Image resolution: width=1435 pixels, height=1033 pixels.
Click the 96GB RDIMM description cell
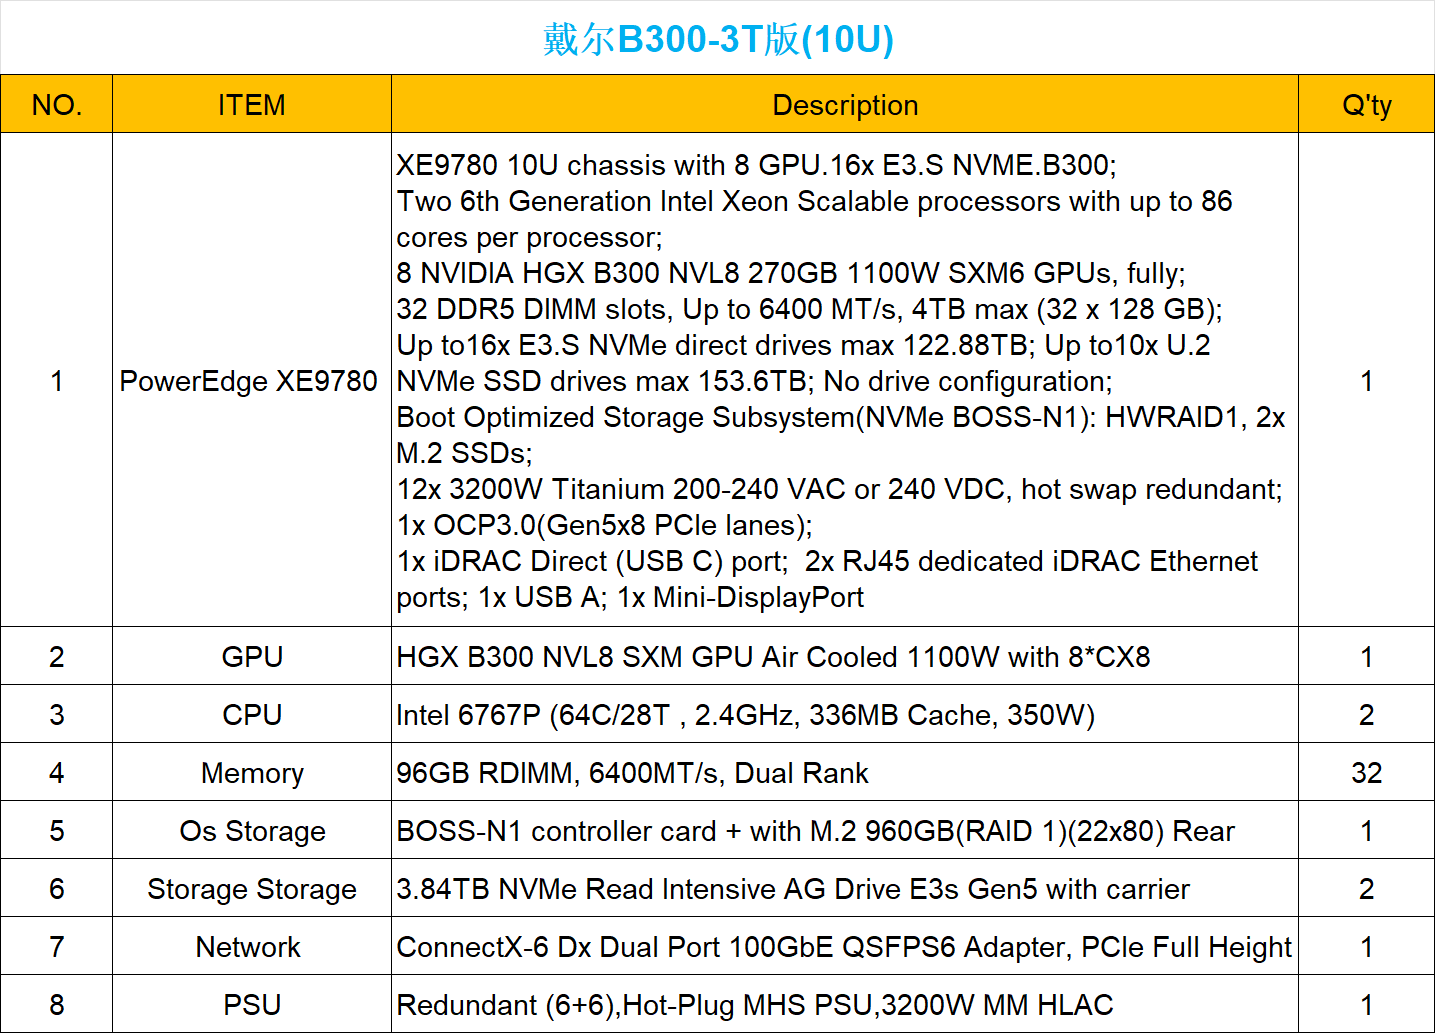pos(845,772)
